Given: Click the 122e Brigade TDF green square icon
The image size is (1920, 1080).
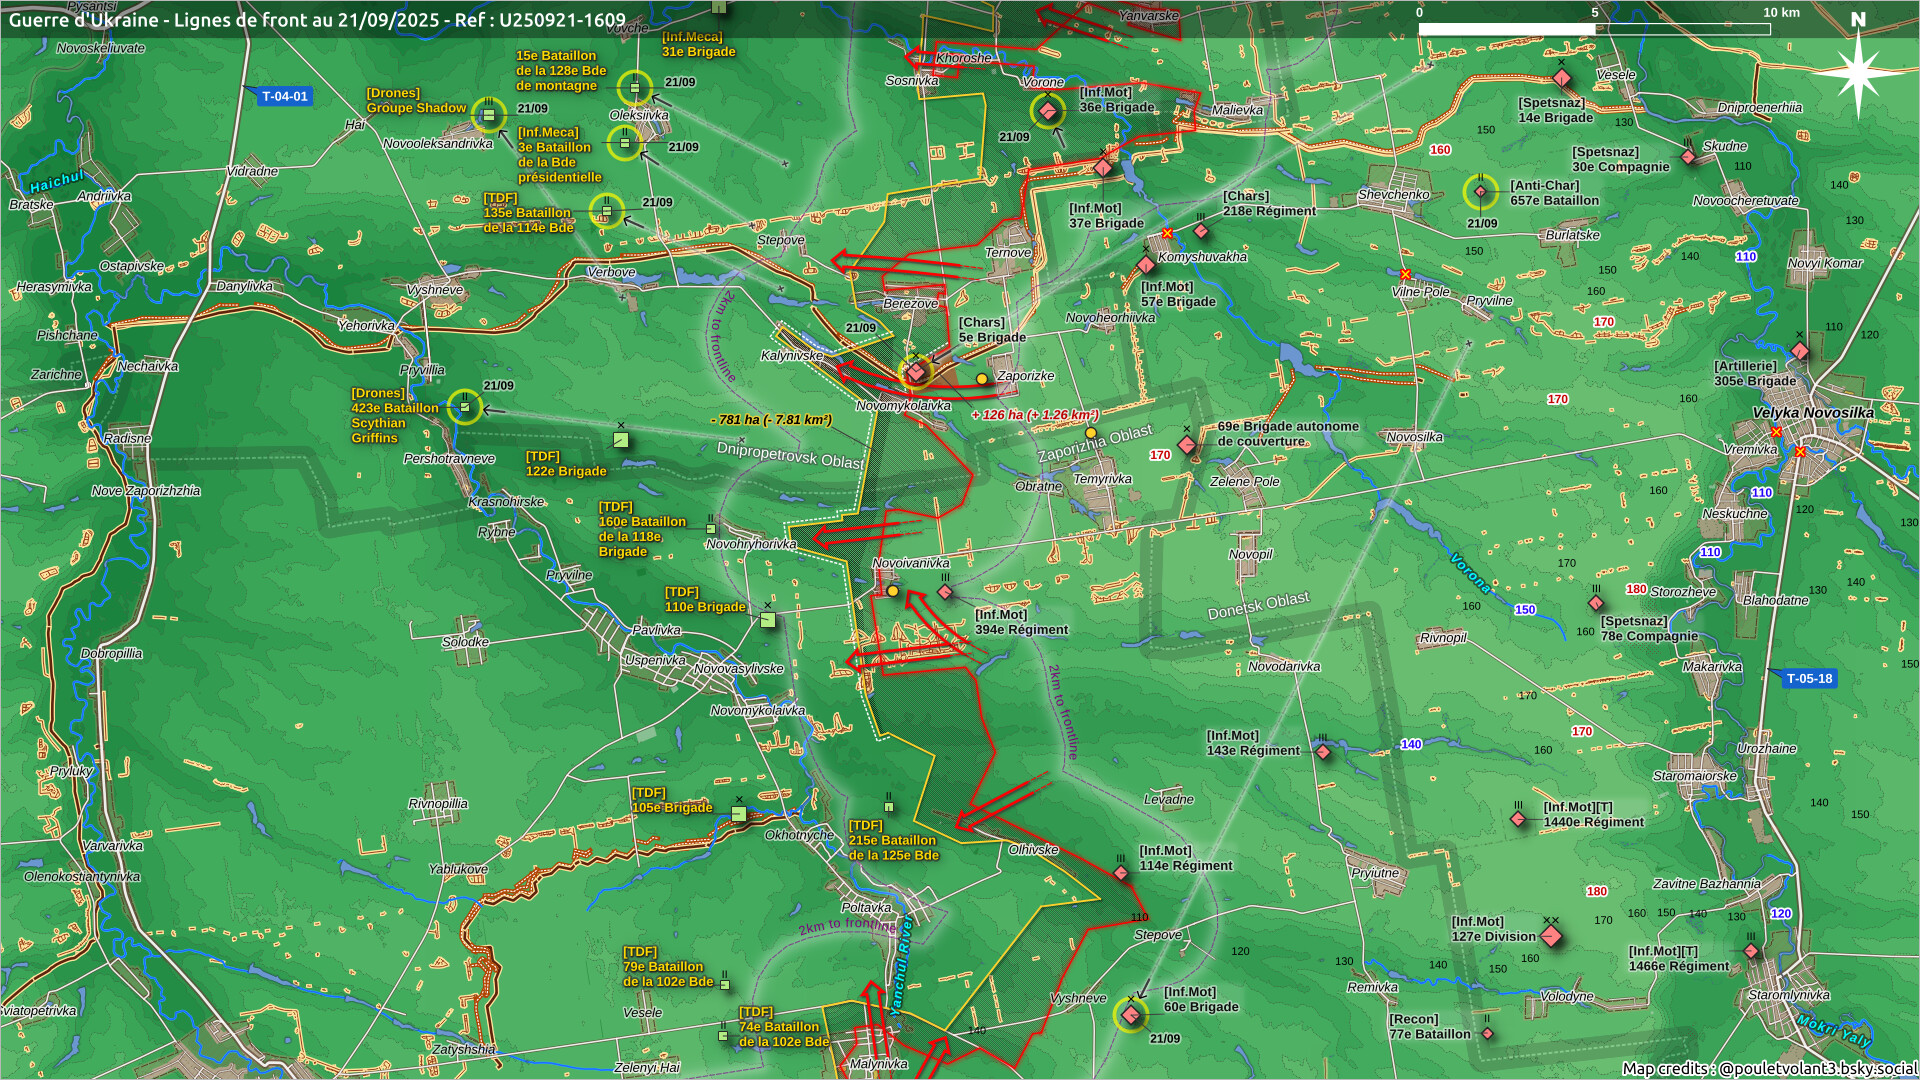Looking at the screenshot, I should pyautogui.click(x=621, y=439).
